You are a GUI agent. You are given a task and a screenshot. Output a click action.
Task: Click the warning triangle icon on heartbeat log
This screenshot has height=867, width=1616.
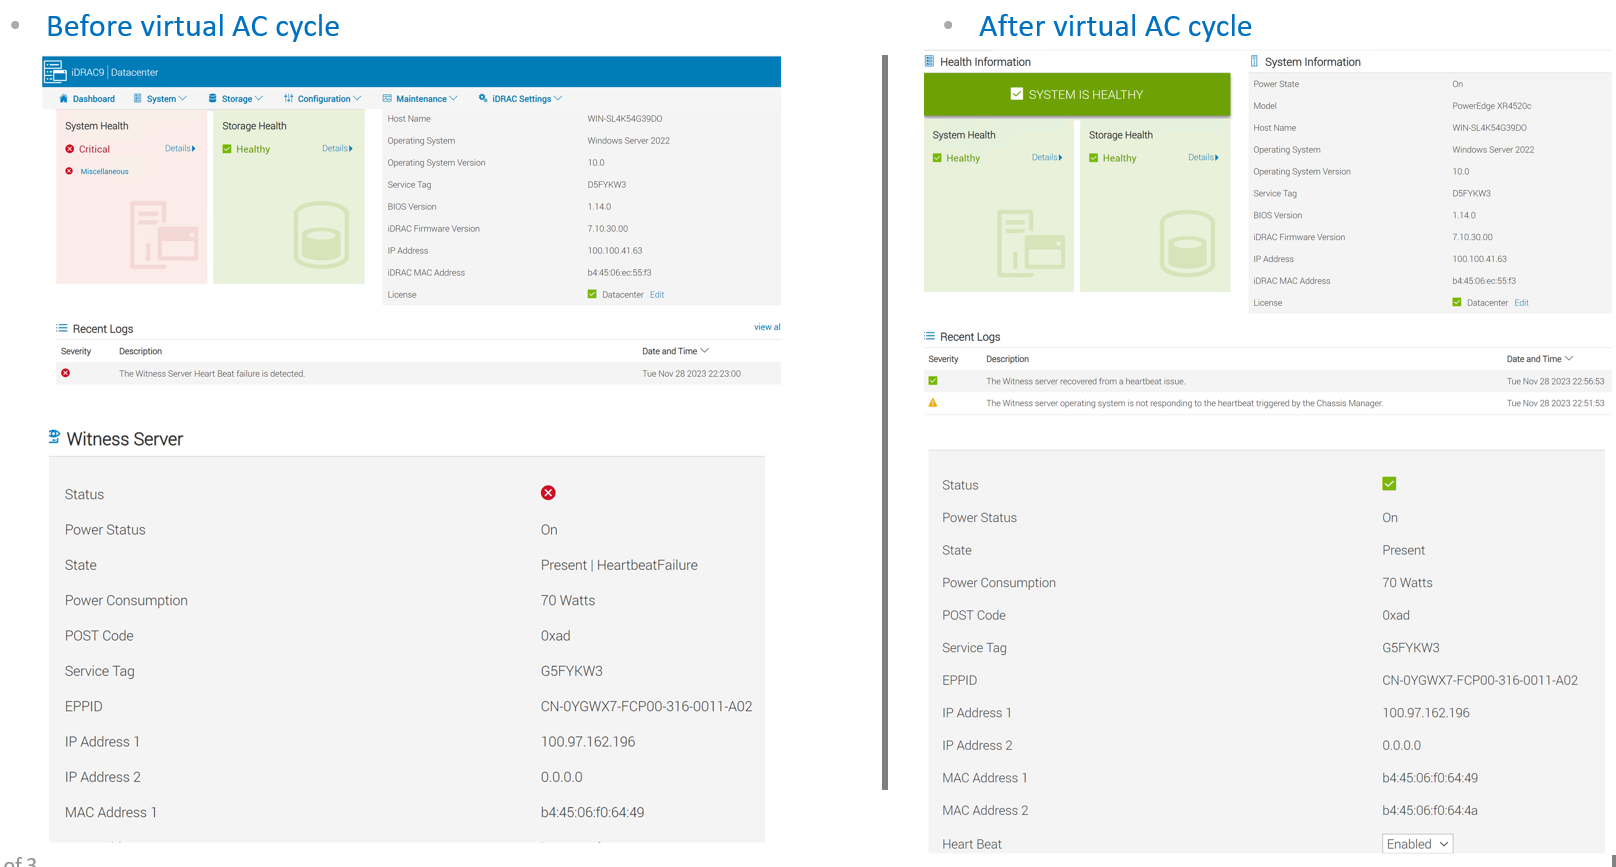(x=933, y=403)
